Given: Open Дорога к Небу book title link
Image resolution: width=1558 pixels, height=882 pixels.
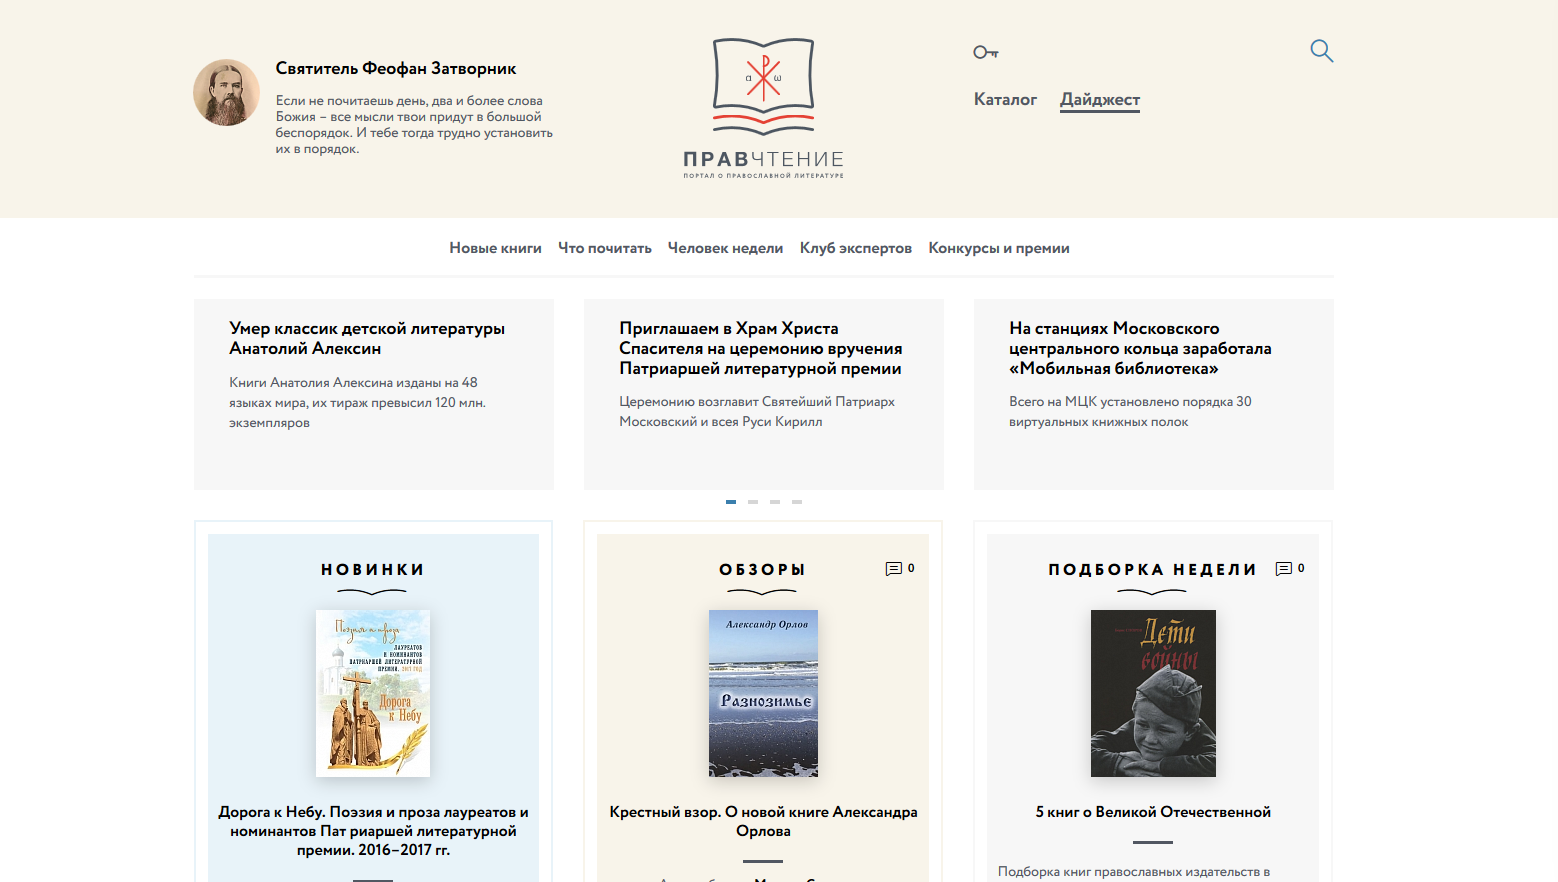Looking at the screenshot, I should (373, 831).
